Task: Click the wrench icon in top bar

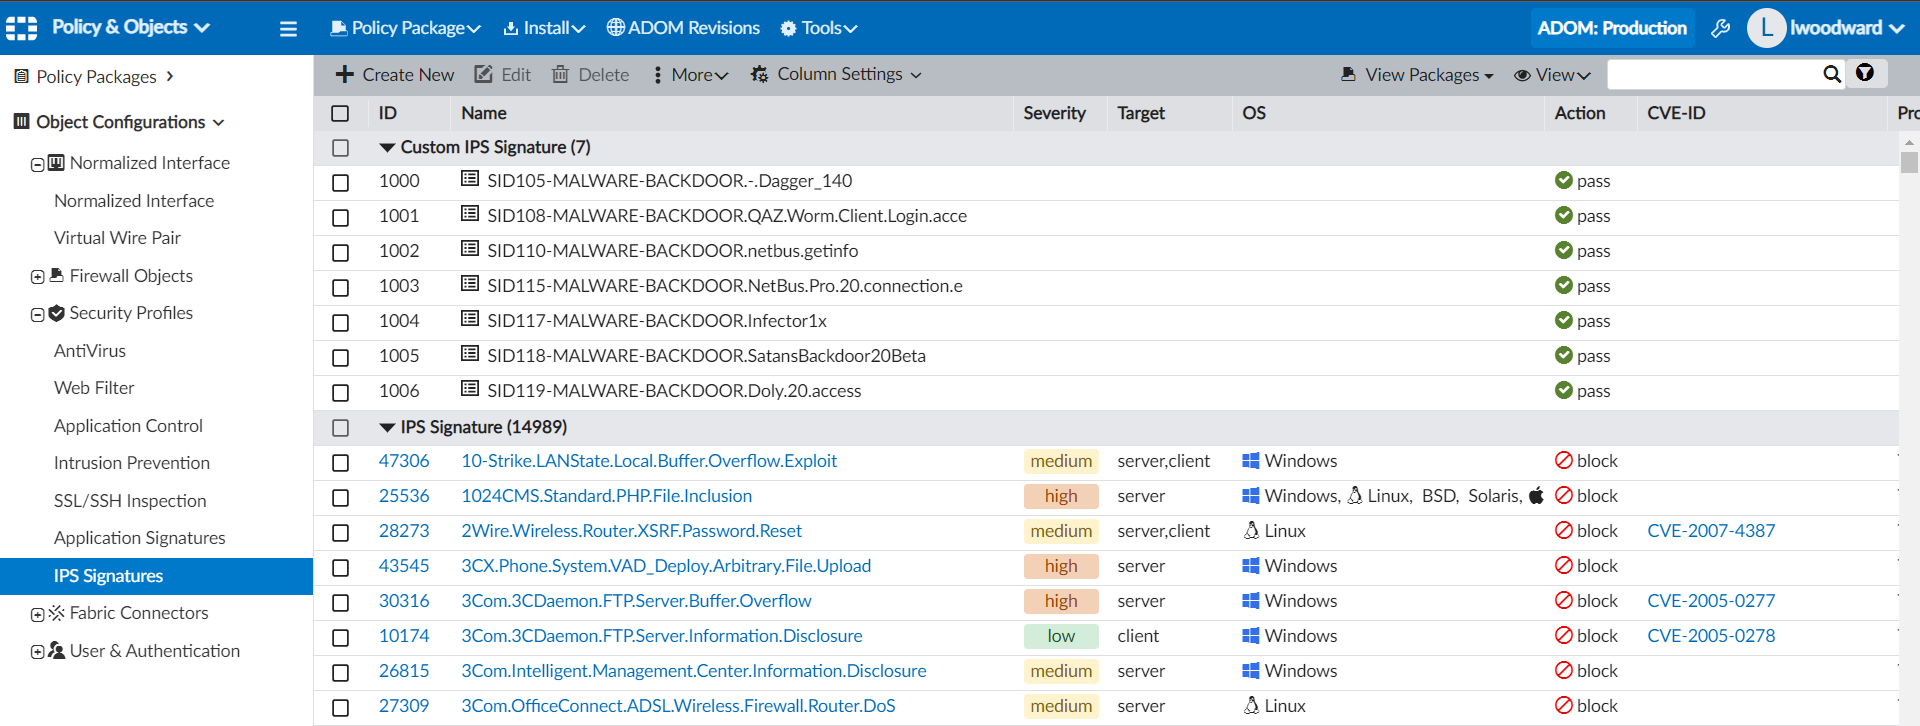Action: [1720, 28]
